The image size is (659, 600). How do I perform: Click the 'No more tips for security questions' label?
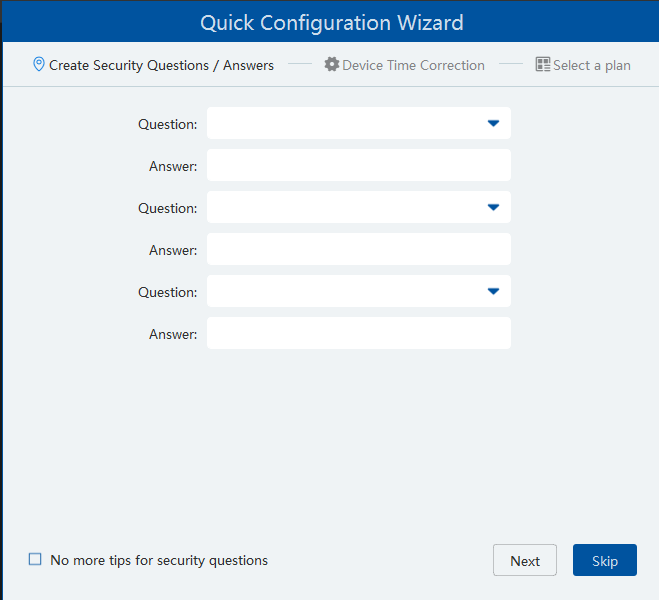[x=159, y=560]
